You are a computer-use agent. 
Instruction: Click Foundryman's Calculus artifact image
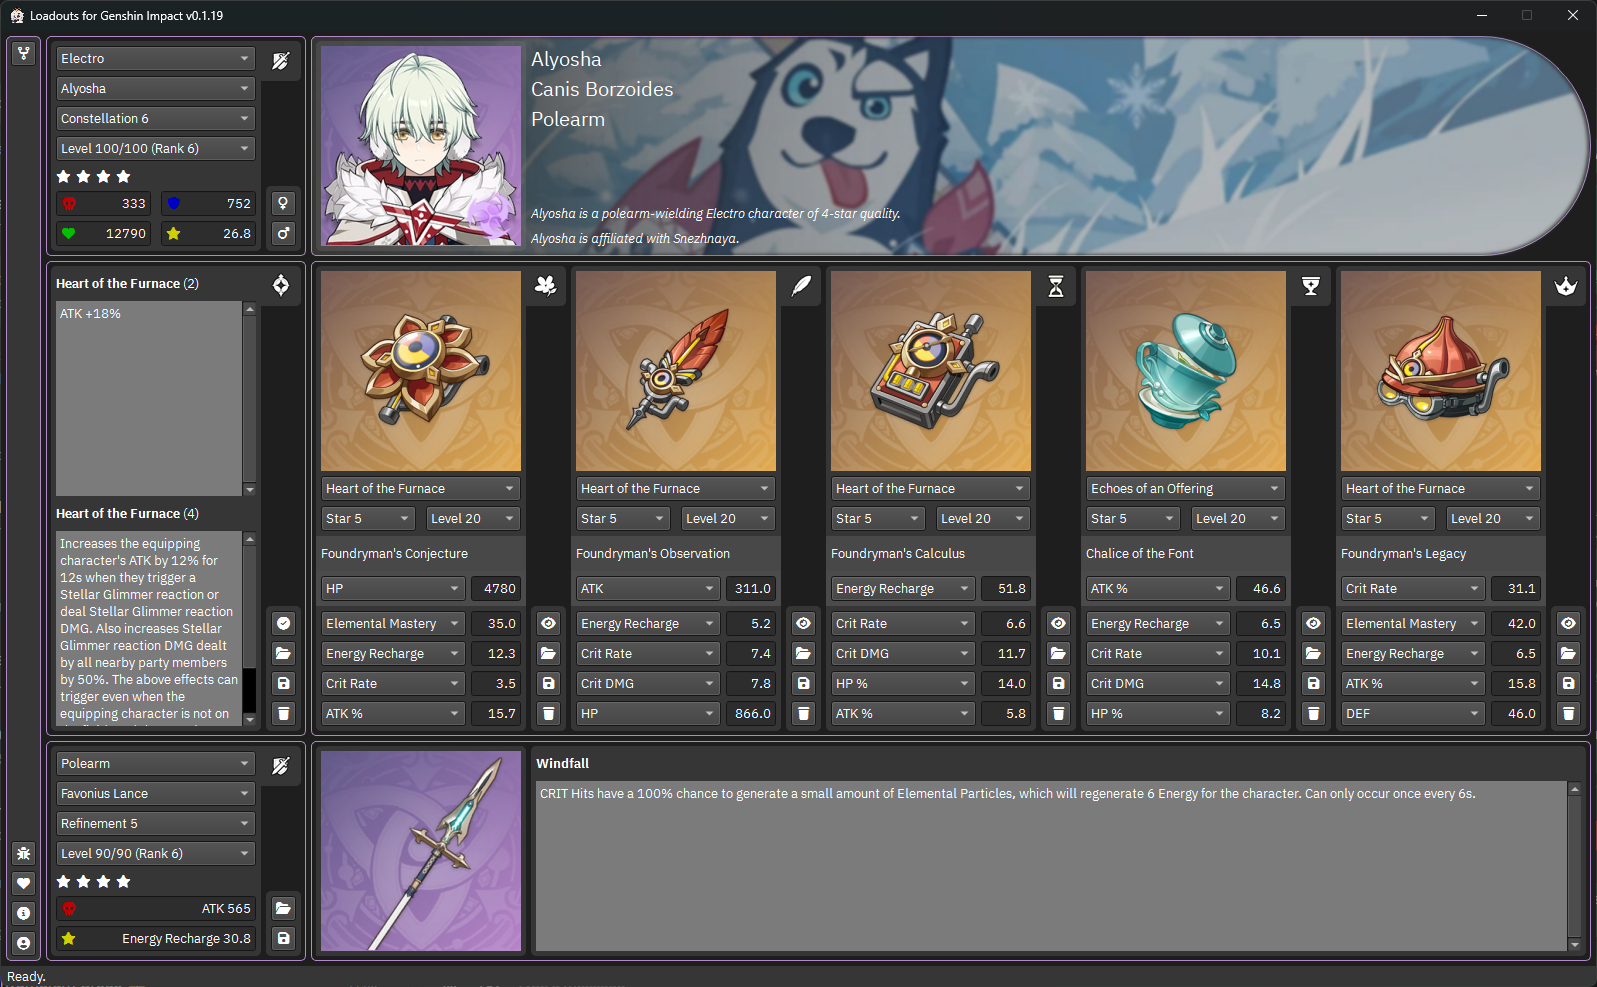tap(931, 371)
